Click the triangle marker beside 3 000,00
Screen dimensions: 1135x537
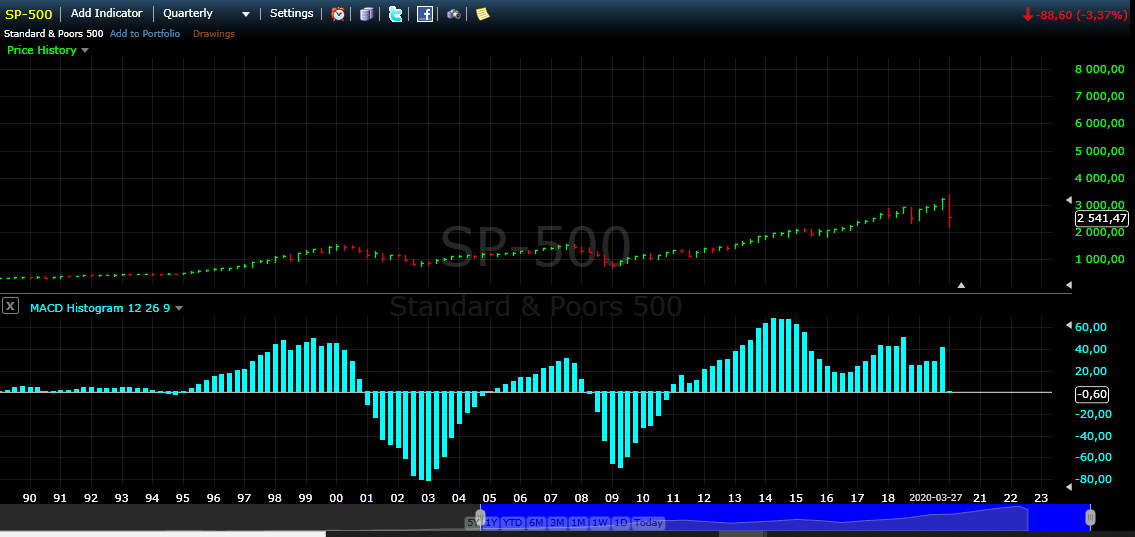click(x=1069, y=200)
